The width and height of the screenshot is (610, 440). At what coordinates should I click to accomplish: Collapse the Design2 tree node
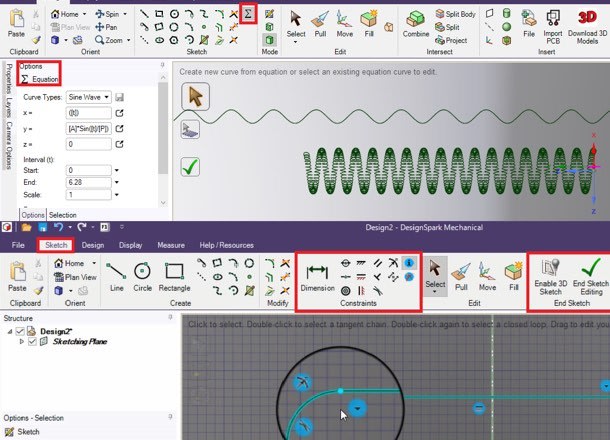9,331
